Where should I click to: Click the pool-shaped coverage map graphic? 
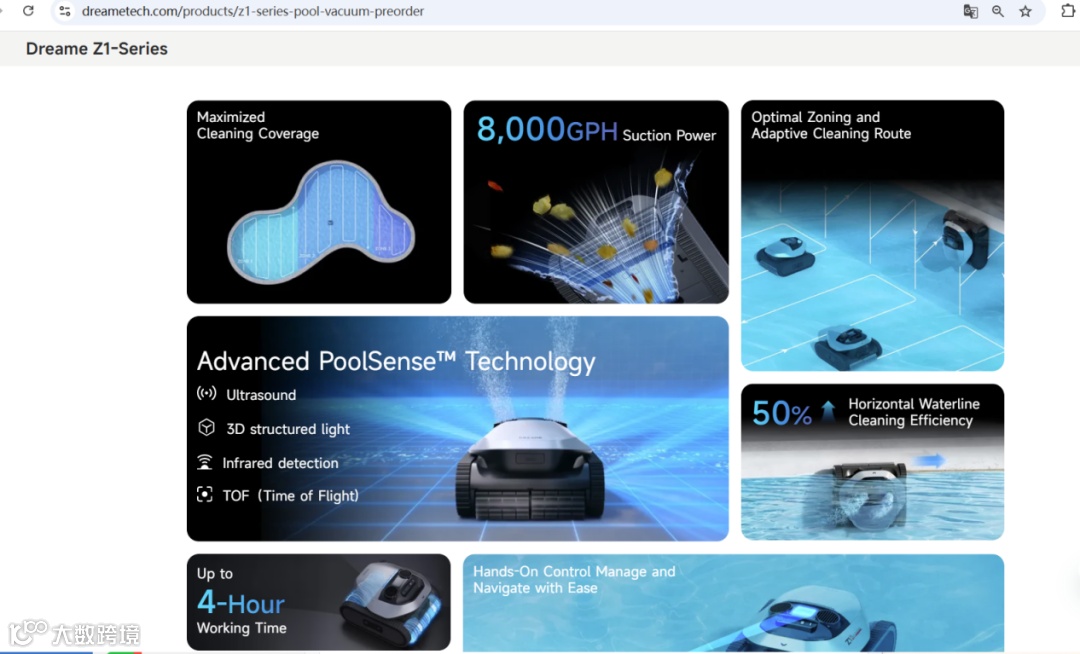pyautogui.click(x=321, y=222)
